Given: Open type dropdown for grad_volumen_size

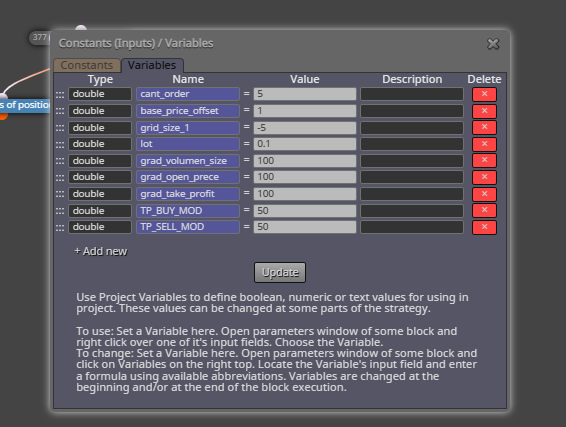Looking at the screenshot, I should pos(100,161).
